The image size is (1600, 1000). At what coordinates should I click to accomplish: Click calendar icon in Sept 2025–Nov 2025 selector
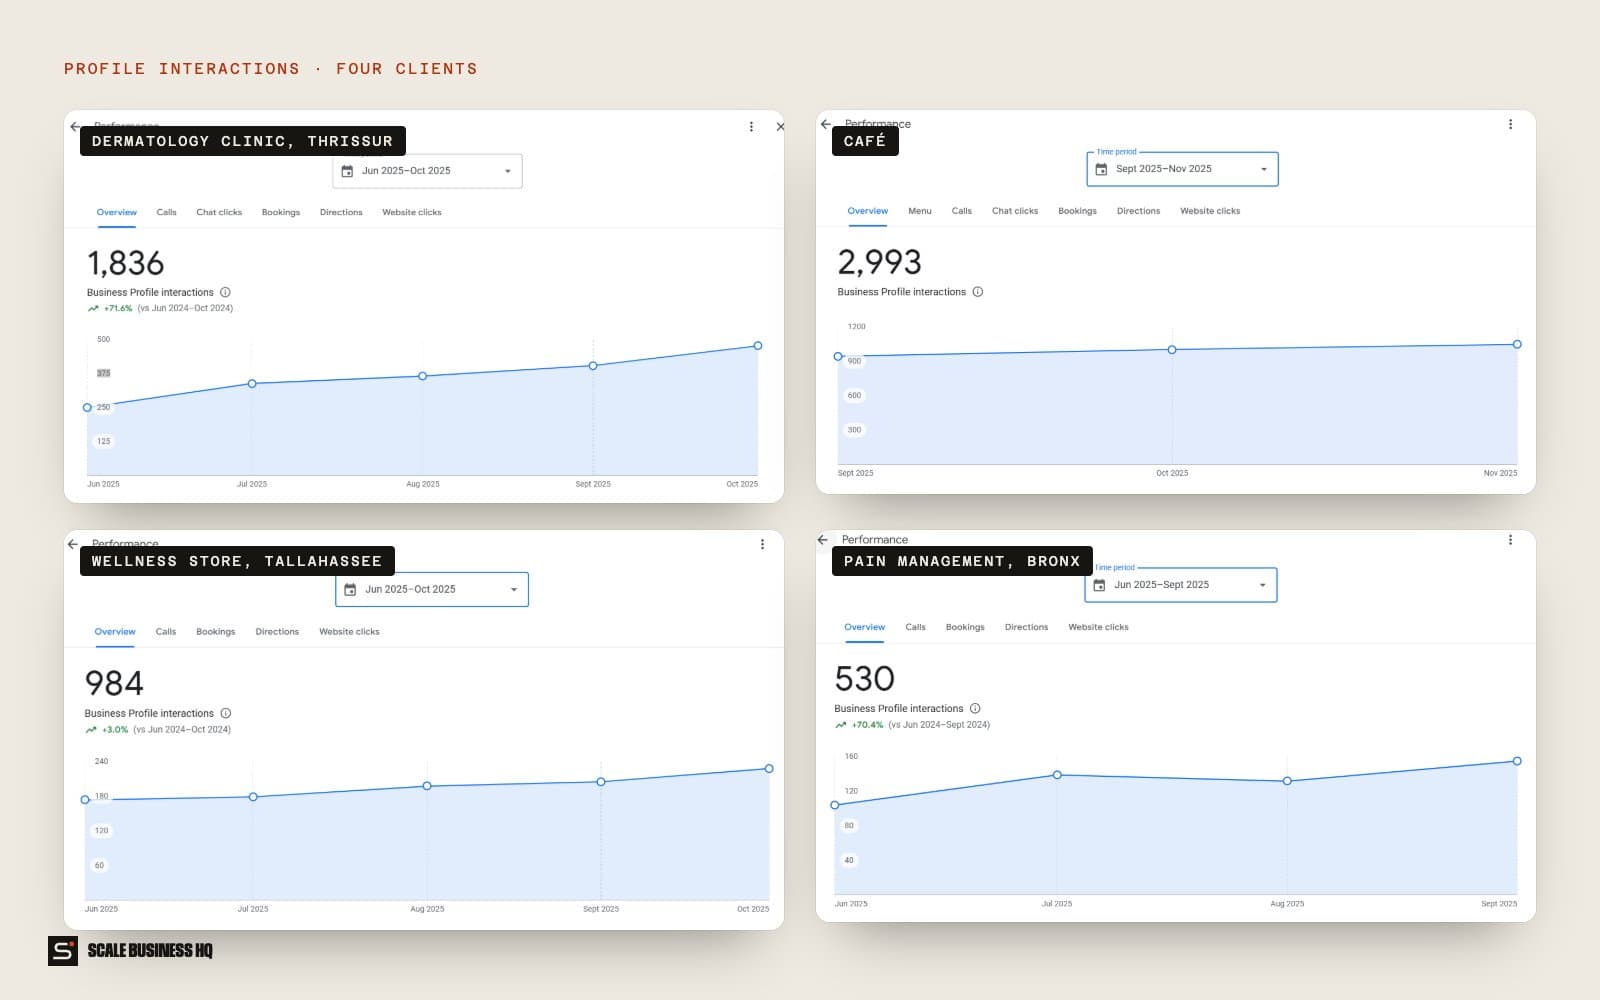tap(1101, 169)
